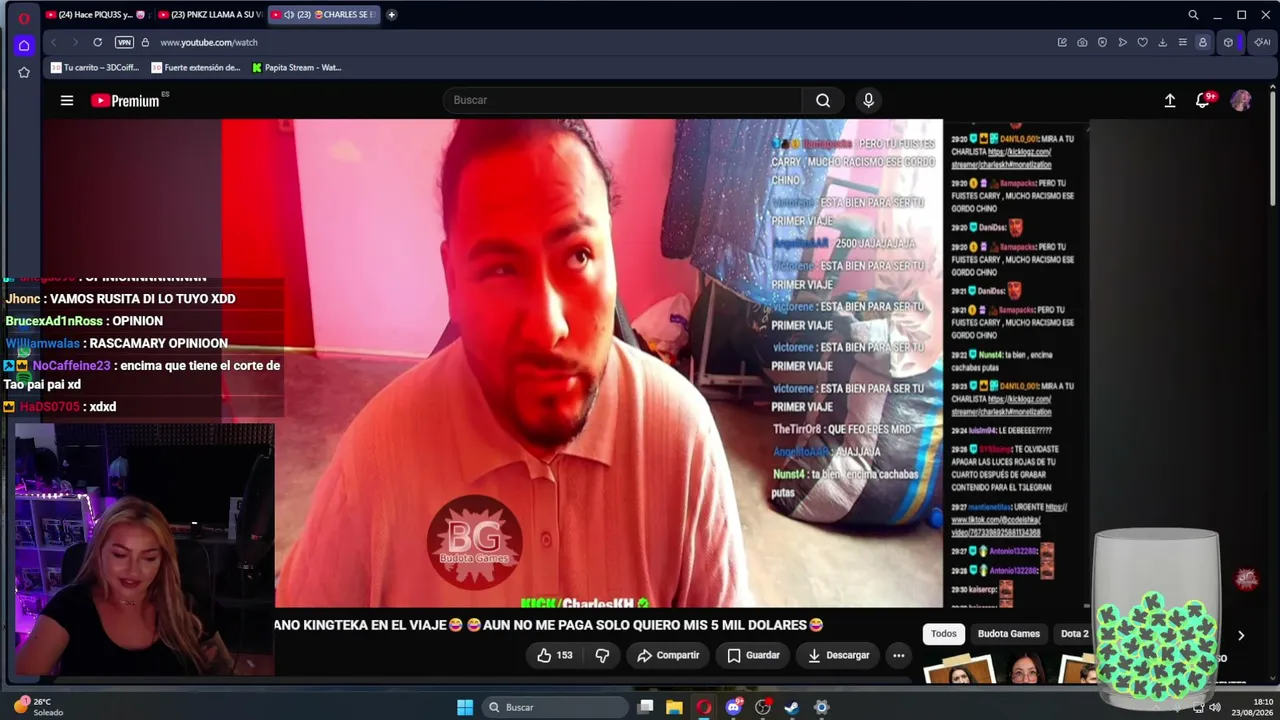This screenshot has width=1280, height=720.
Task: Save video with Guardar button
Action: tap(753, 655)
